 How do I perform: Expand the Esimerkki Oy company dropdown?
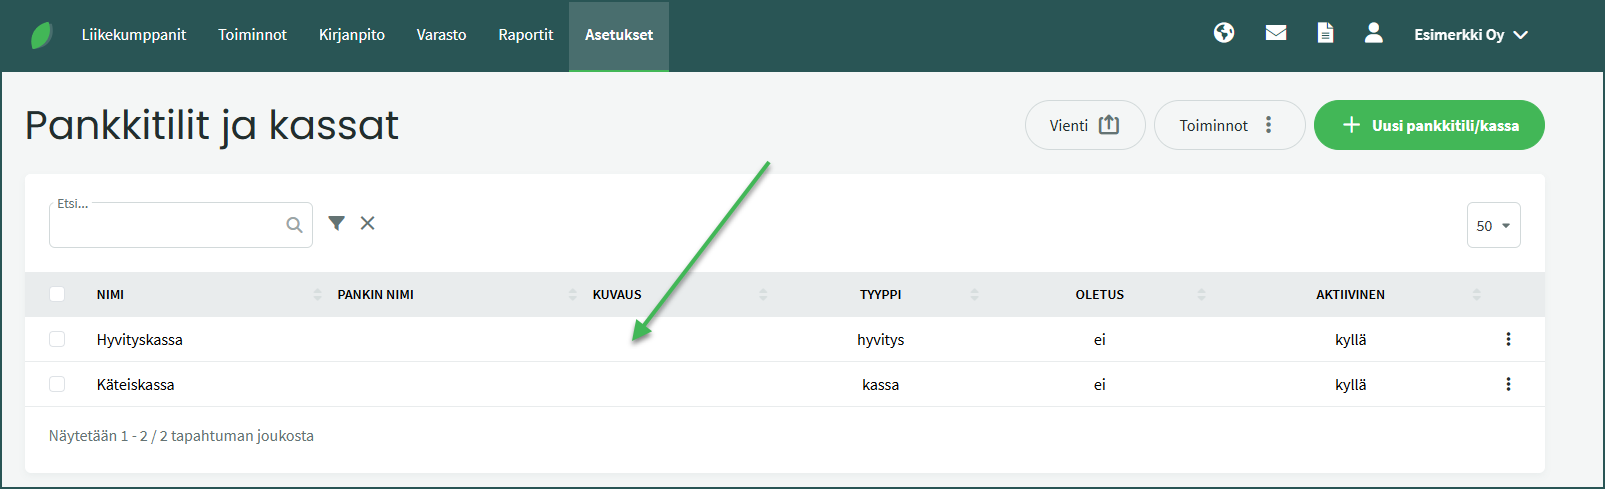(1470, 35)
